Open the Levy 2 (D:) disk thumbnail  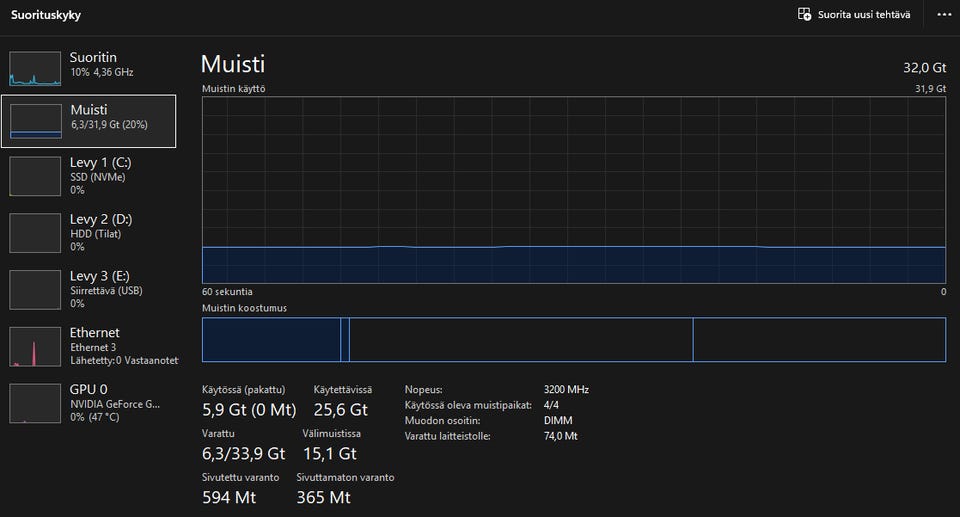[35, 233]
